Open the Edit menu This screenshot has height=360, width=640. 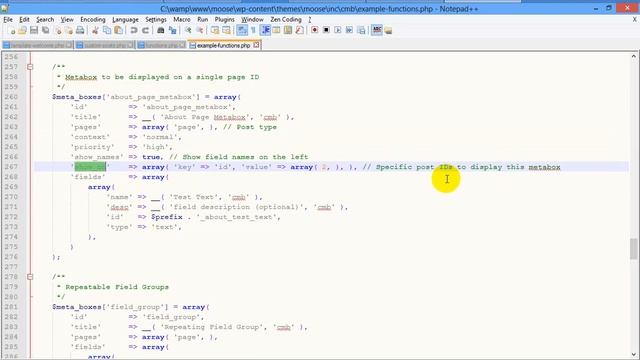pos(24,20)
